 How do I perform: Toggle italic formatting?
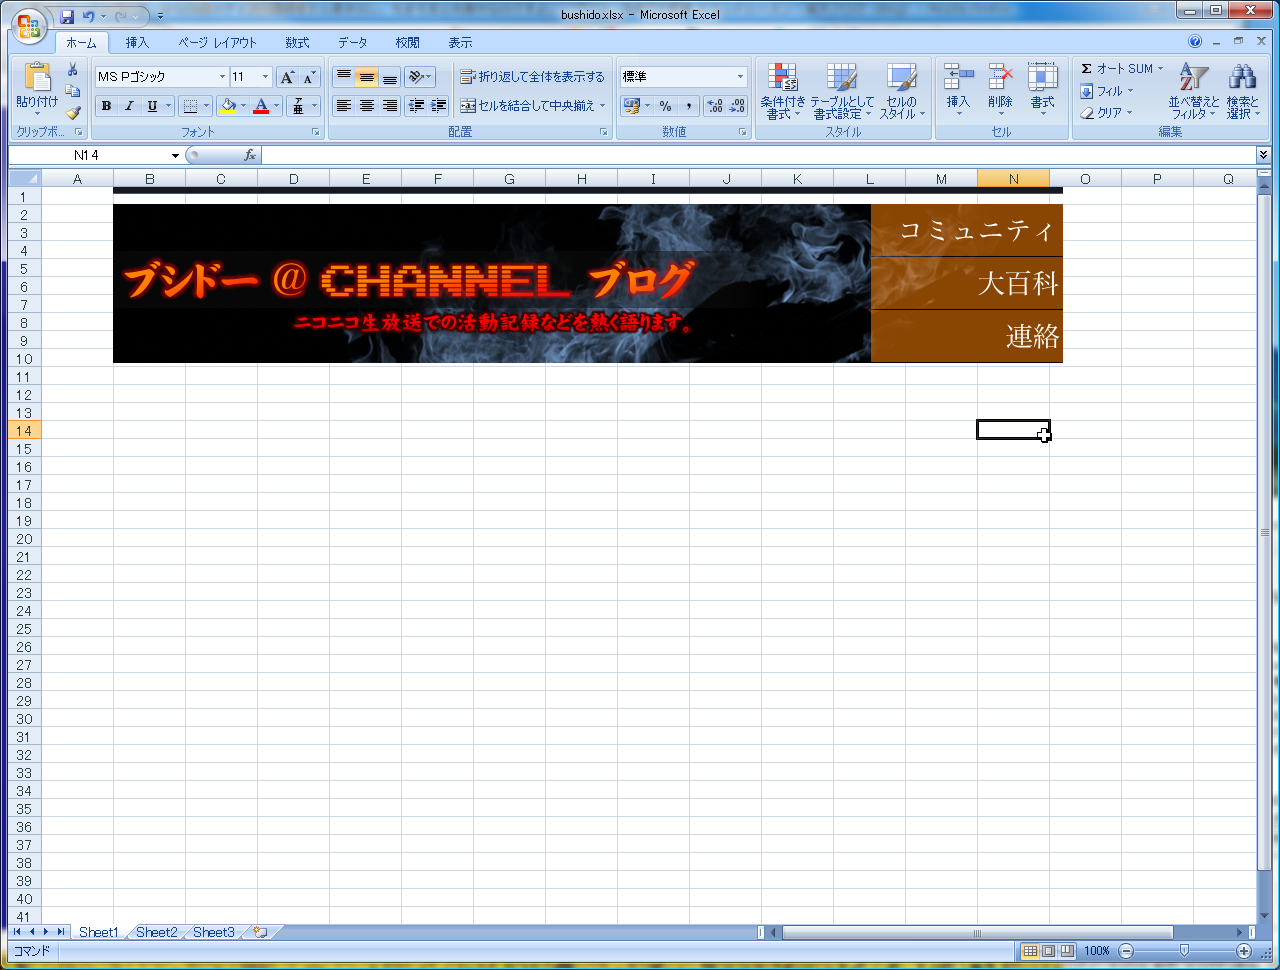click(129, 106)
